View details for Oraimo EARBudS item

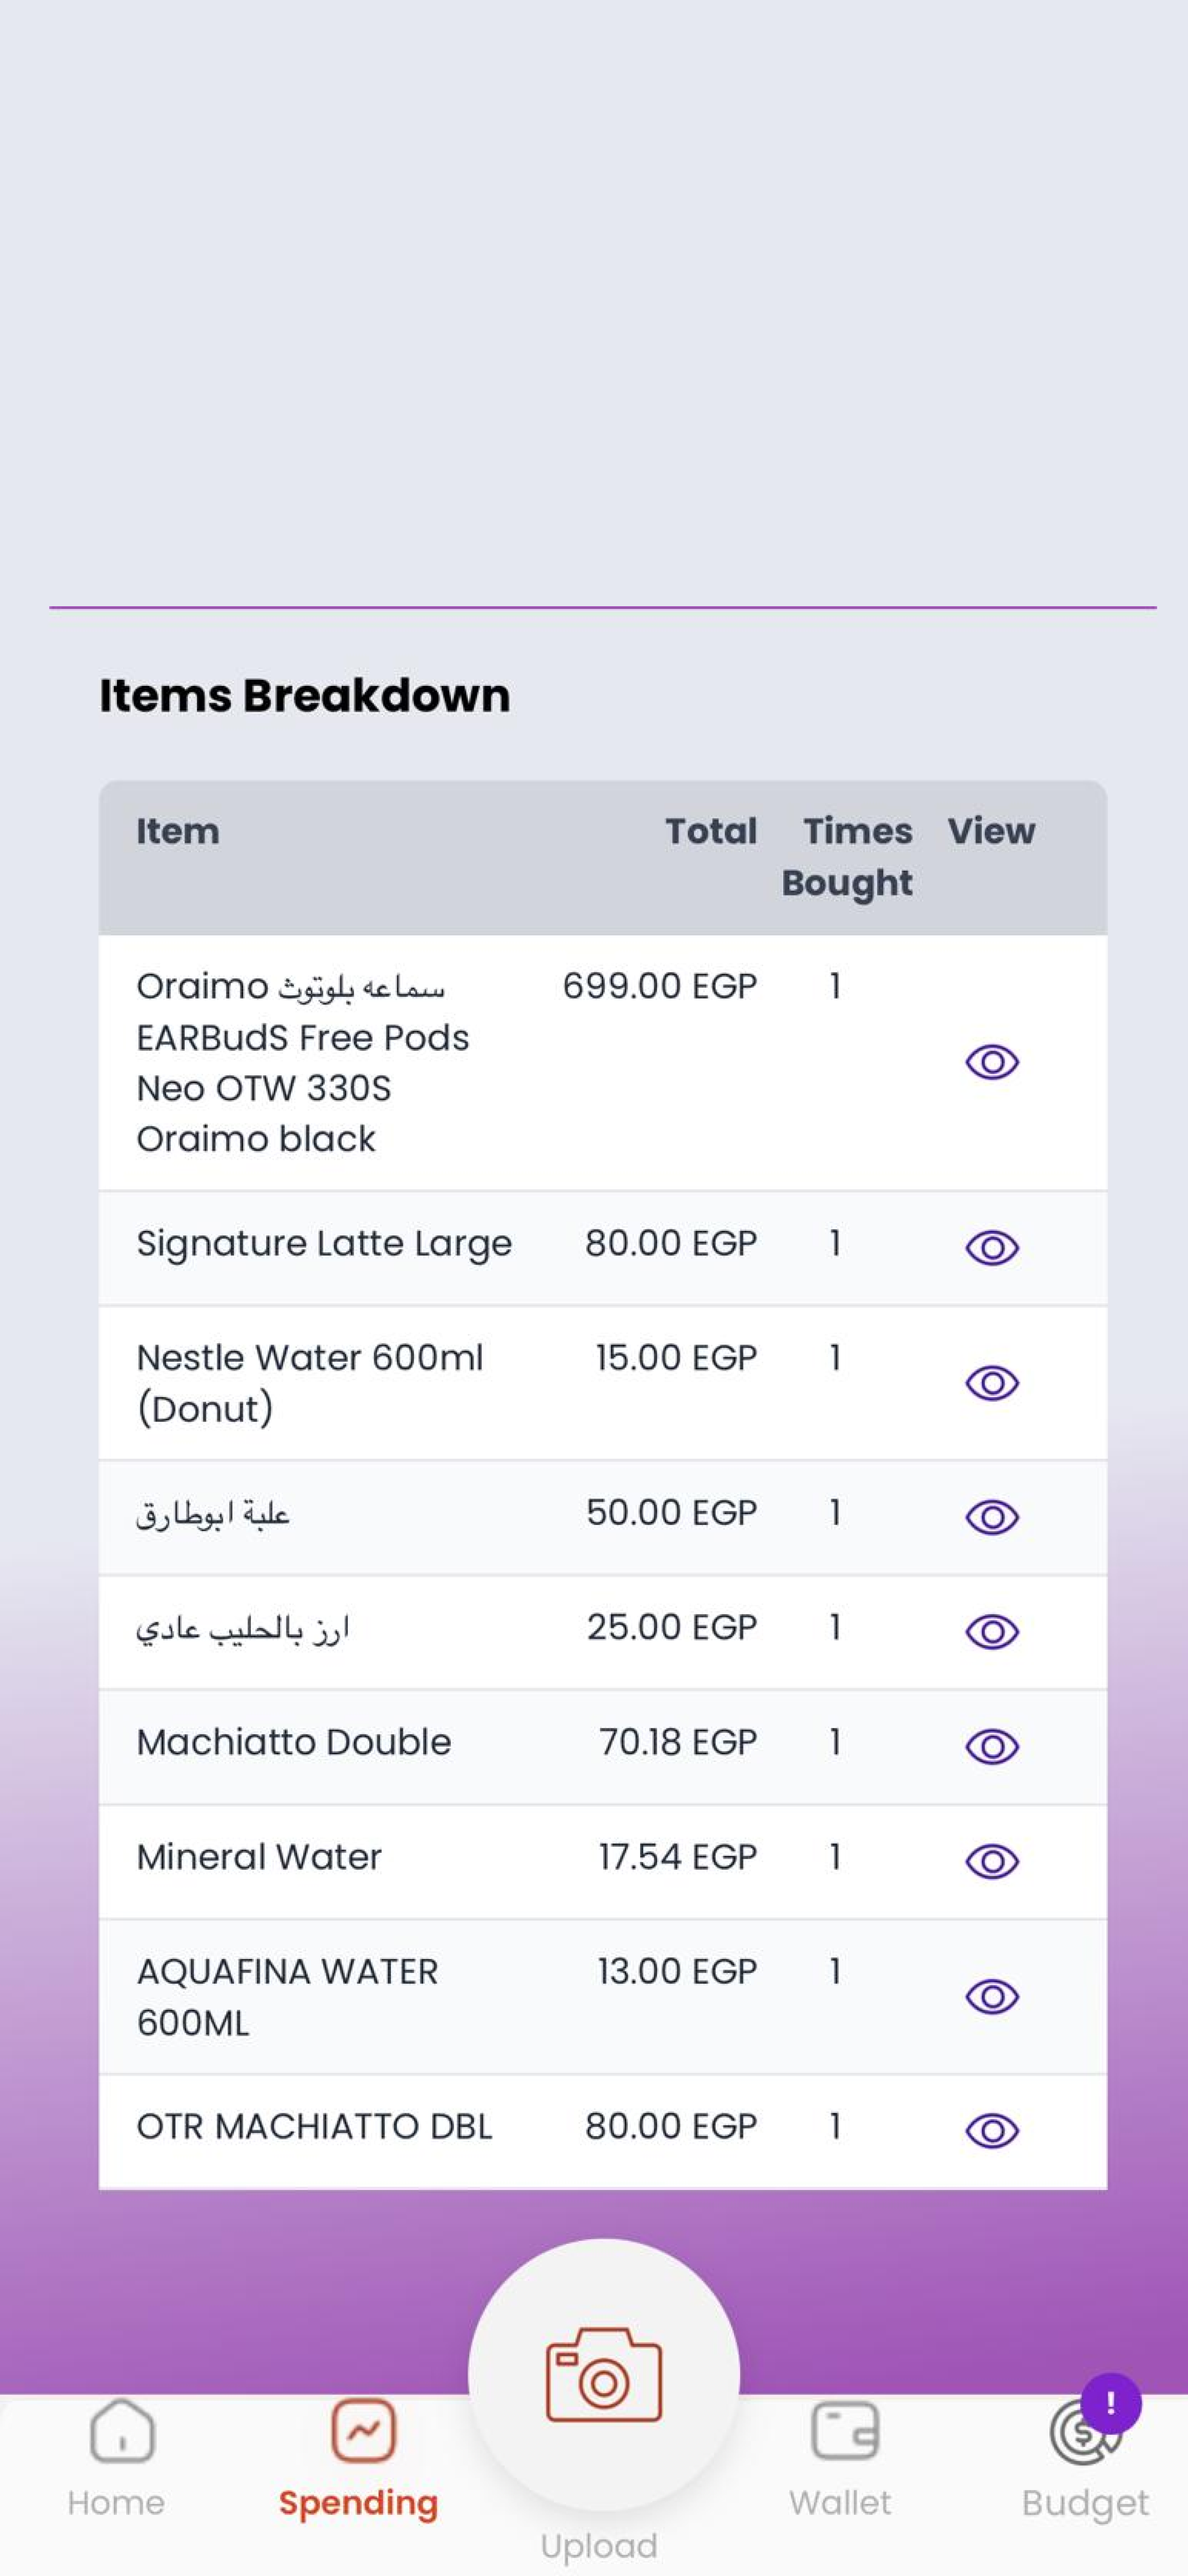point(991,1061)
